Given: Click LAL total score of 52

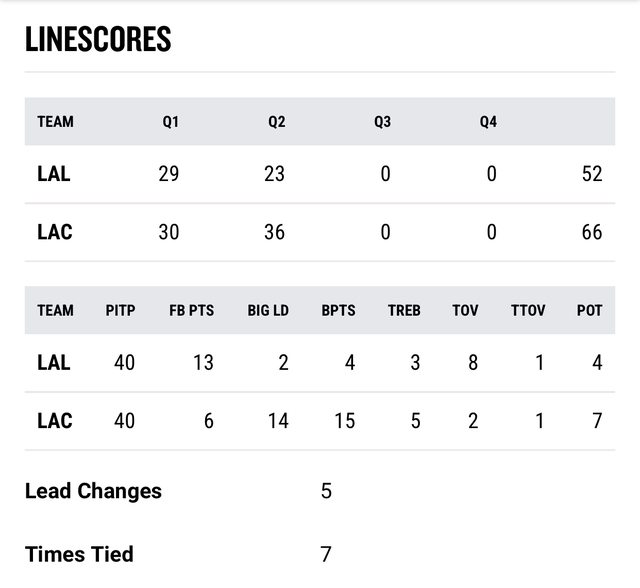Looking at the screenshot, I should (x=592, y=174).
